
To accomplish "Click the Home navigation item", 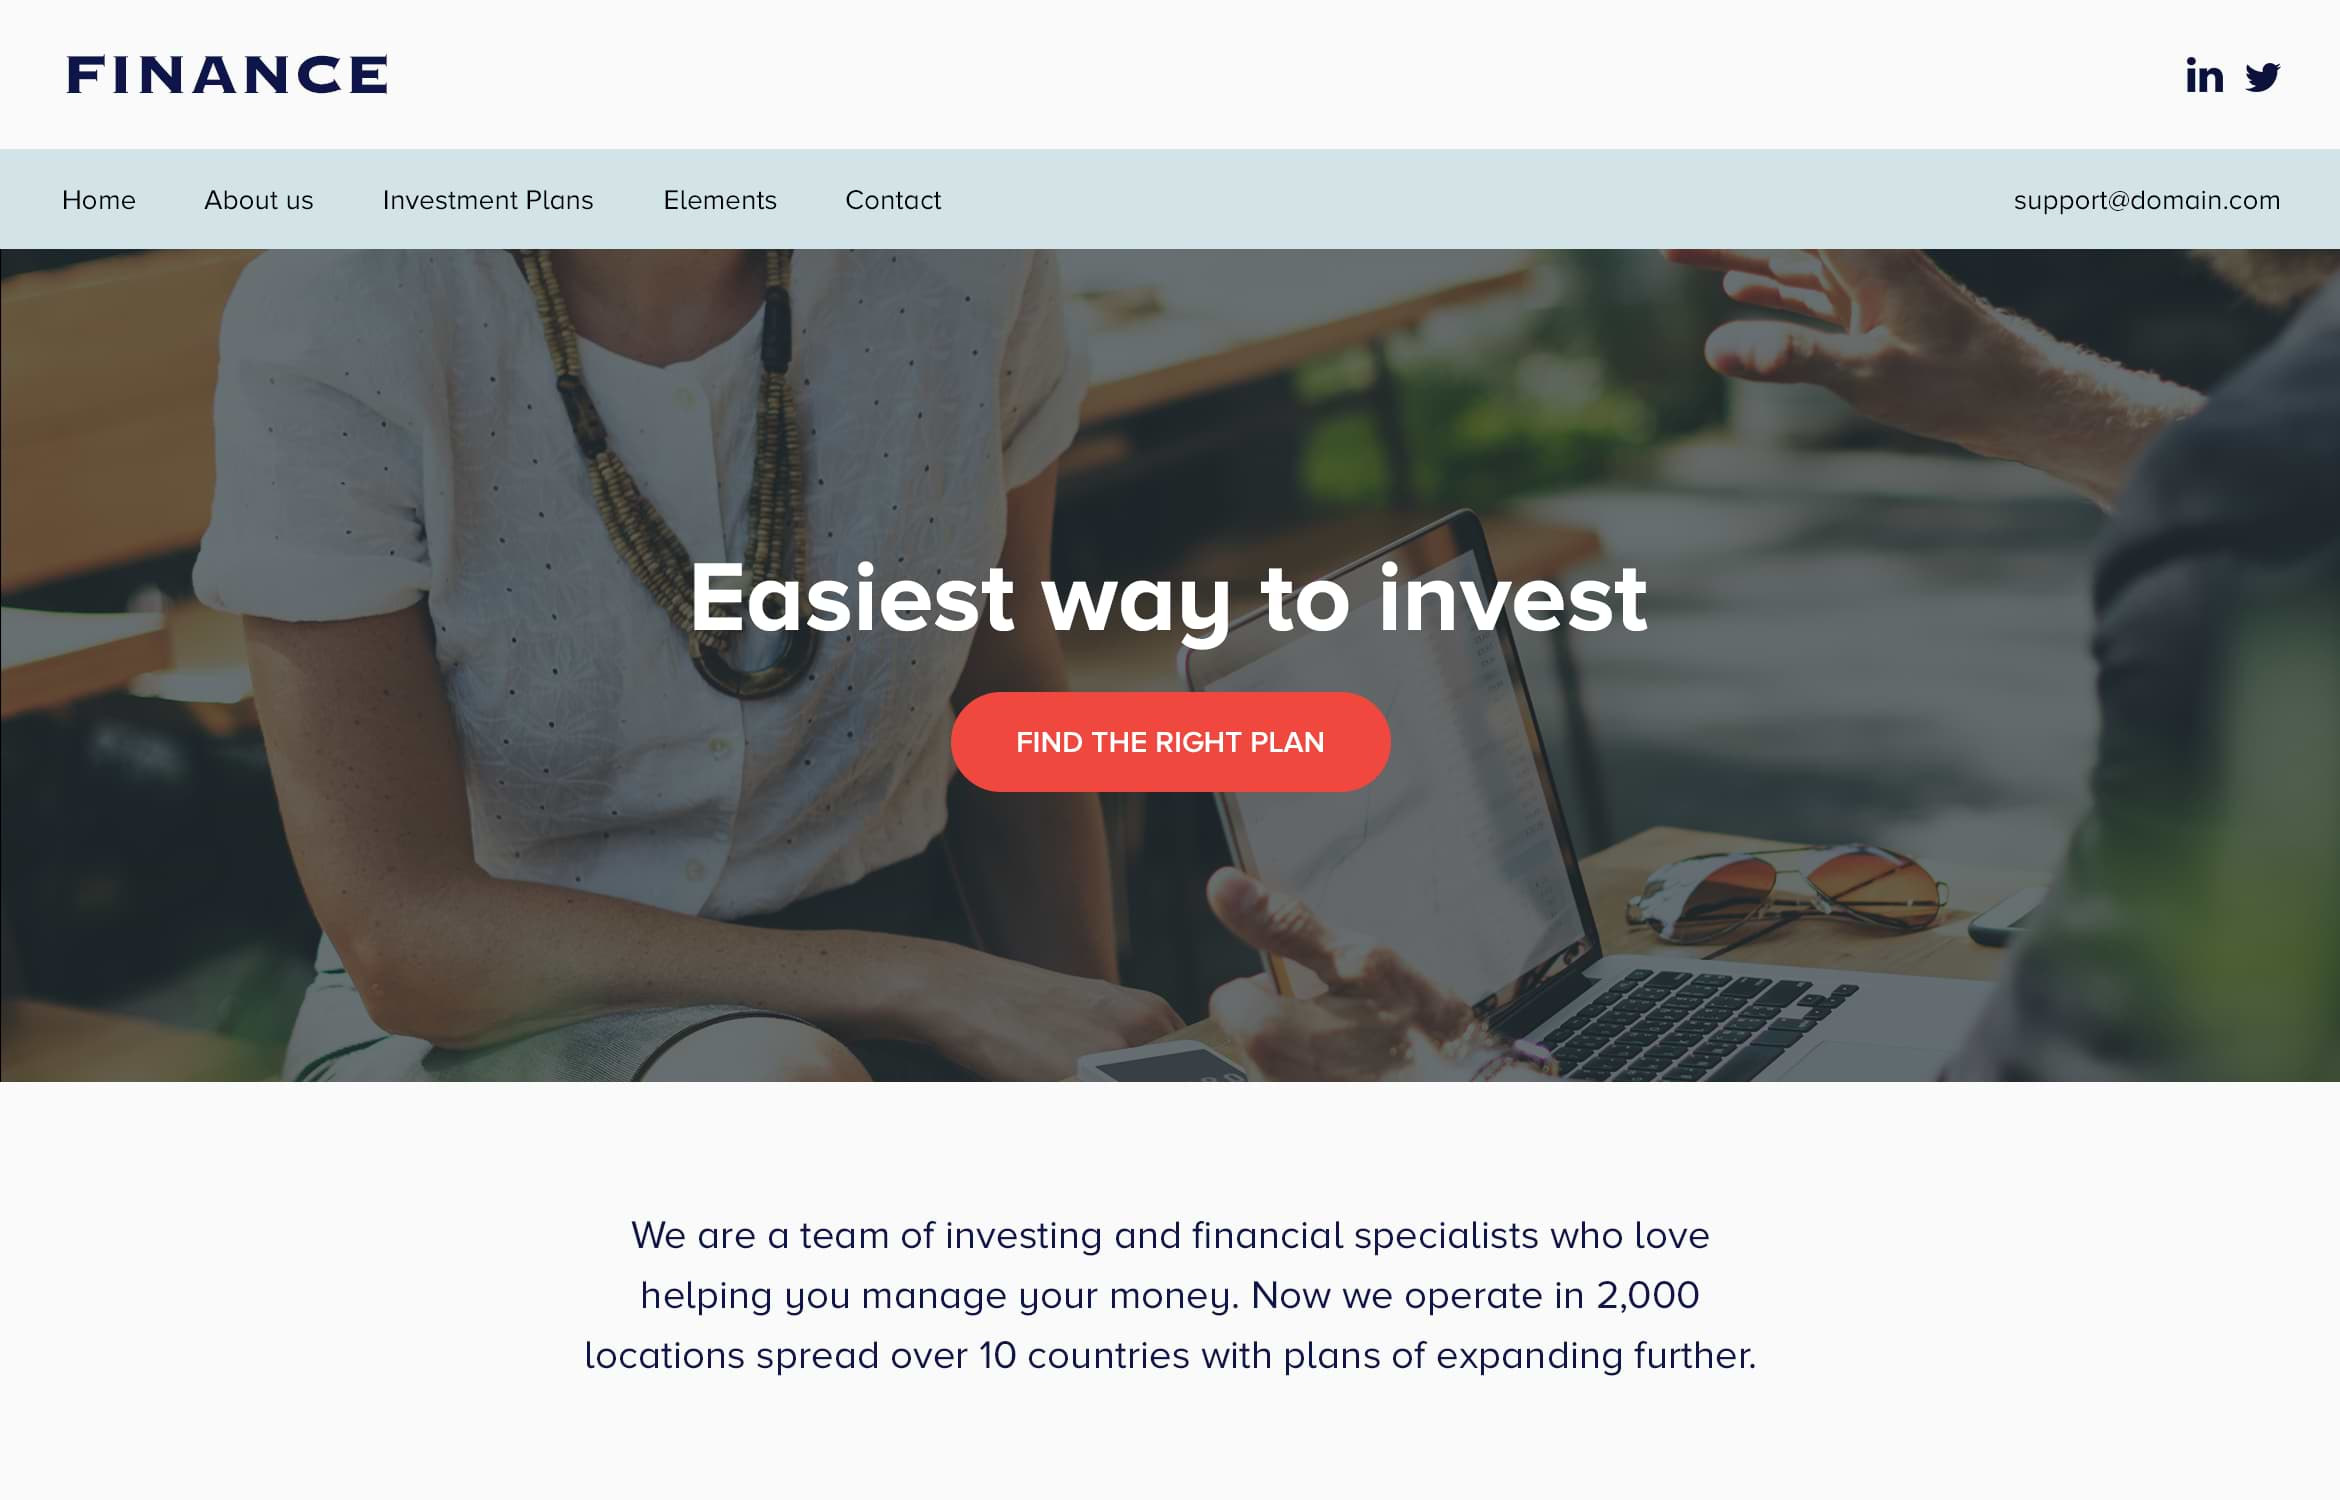I will [97, 200].
